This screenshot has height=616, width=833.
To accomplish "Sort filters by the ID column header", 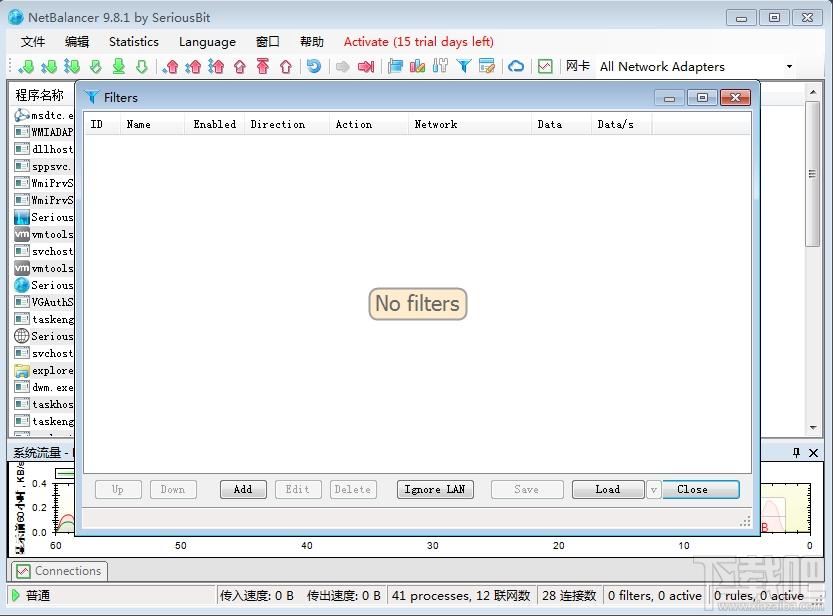I will 102,124.
